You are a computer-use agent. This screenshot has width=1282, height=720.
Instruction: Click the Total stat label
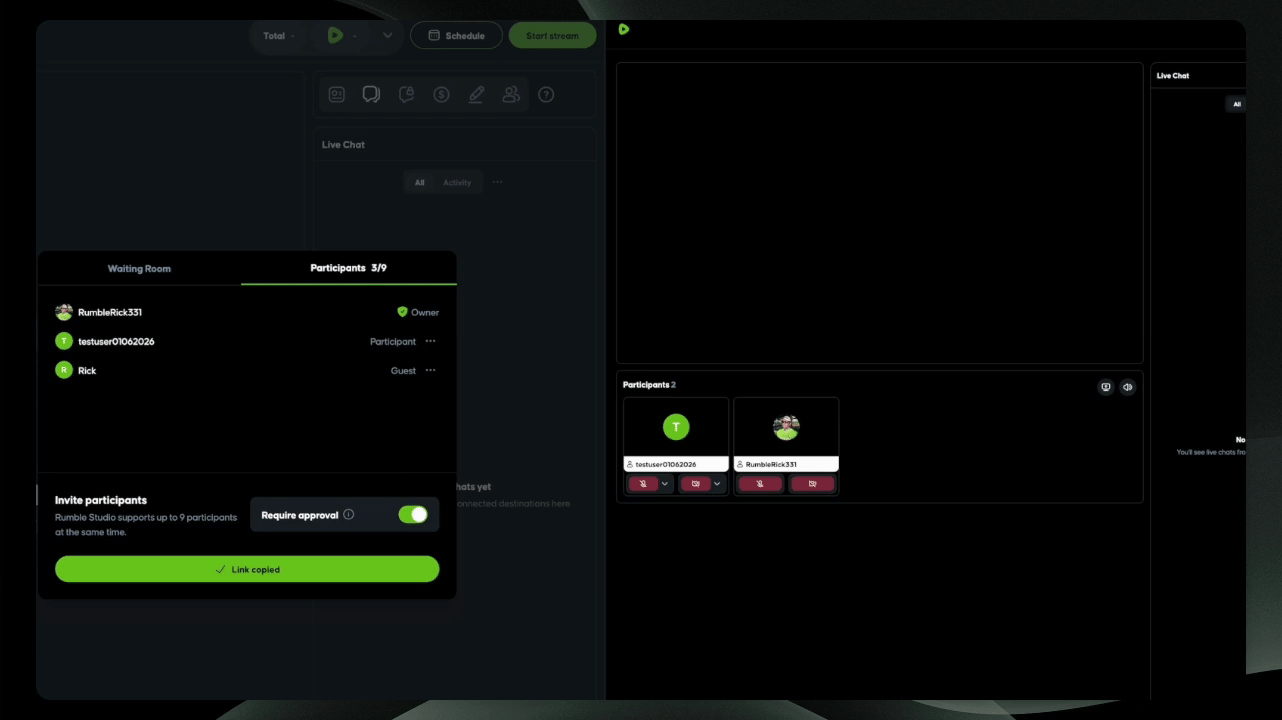click(274, 36)
